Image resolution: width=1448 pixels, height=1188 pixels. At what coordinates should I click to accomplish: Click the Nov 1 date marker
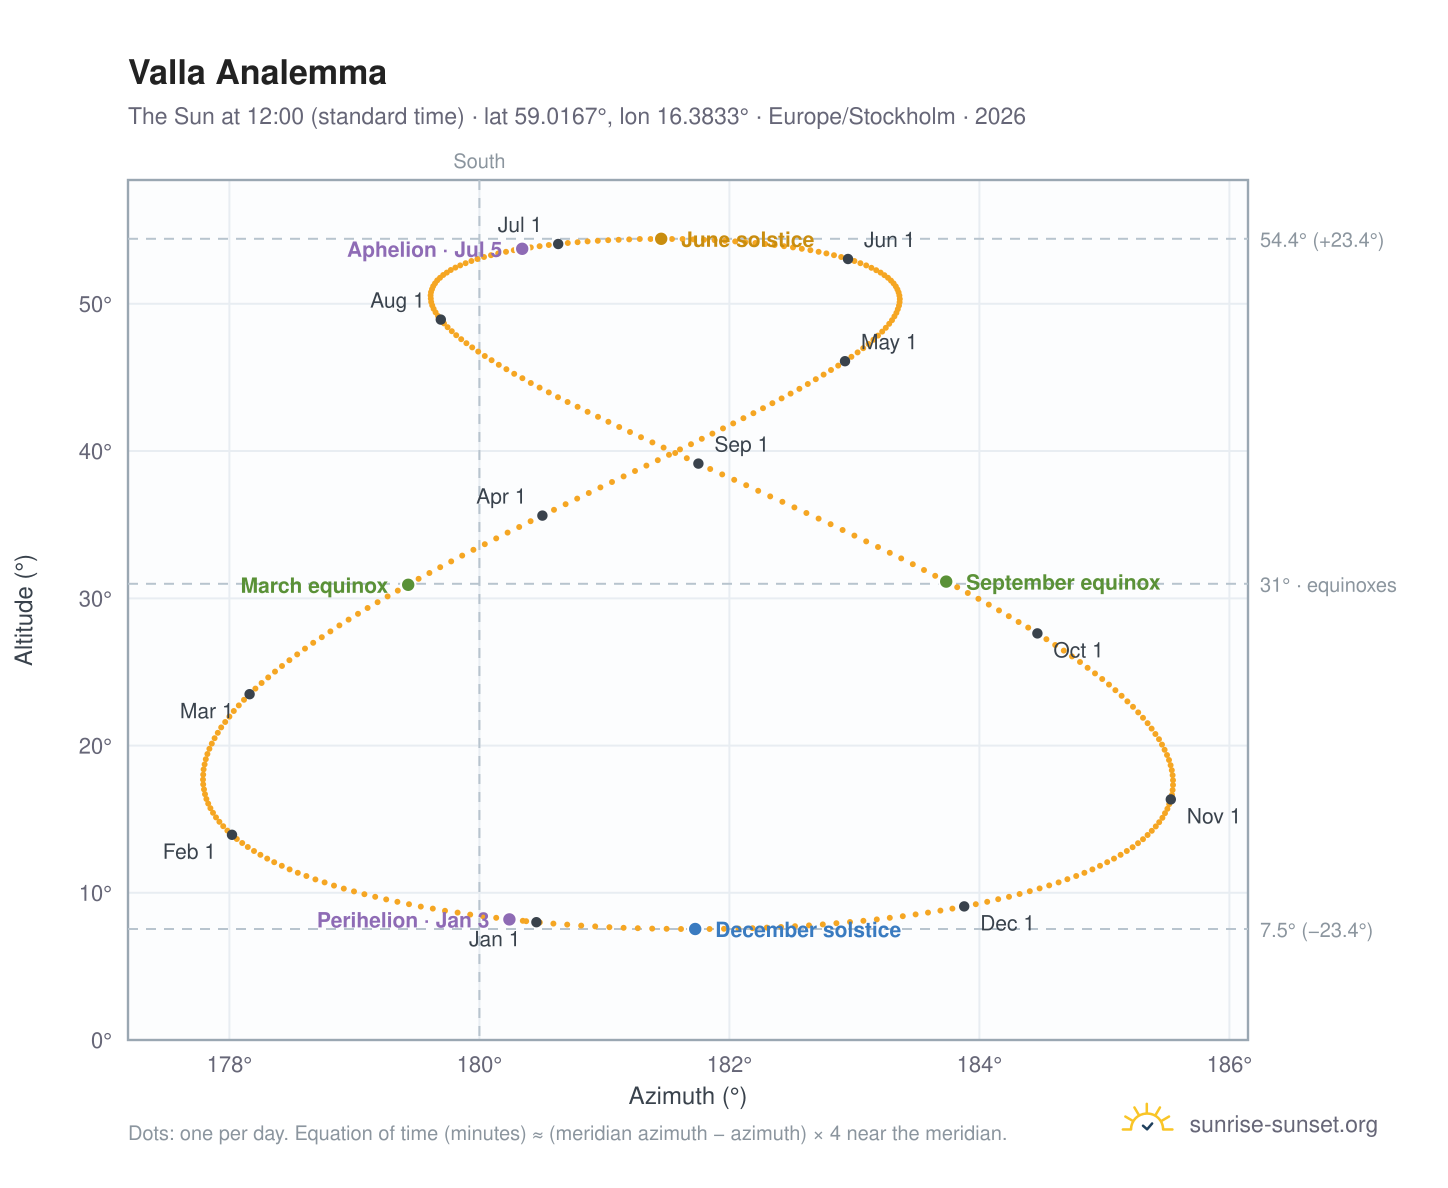pos(1170,799)
